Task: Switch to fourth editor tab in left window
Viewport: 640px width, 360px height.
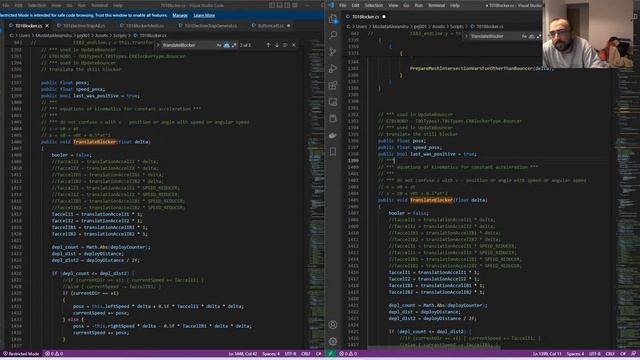Action: tap(210, 26)
